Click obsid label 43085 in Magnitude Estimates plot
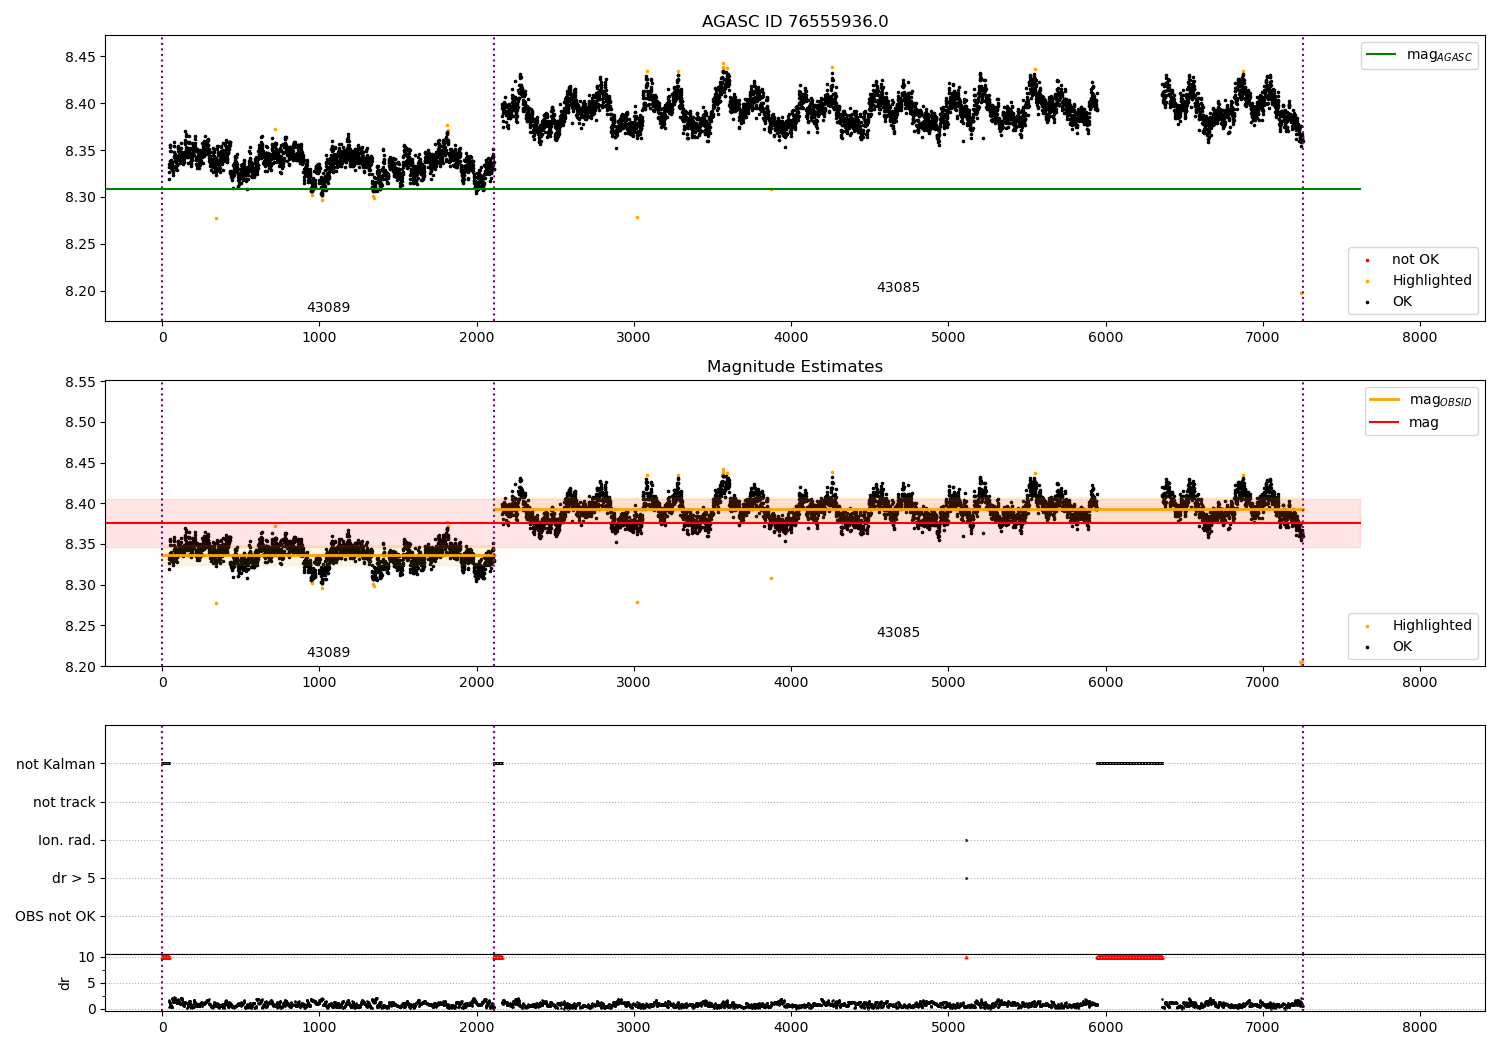Image resolution: width=1500 pixels, height=1050 pixels. tap(898, 633)
